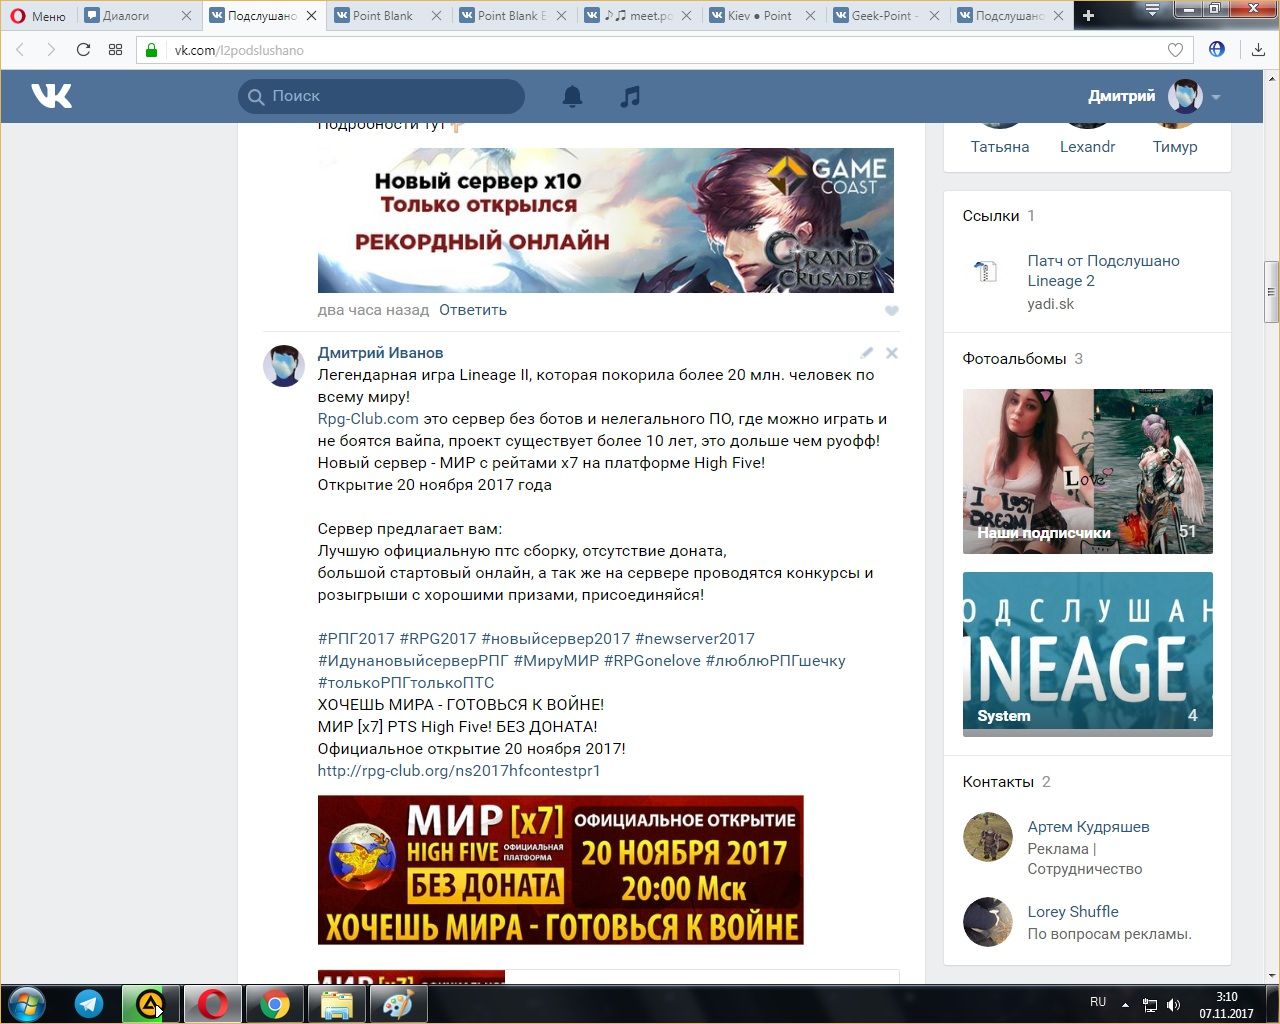Delete the comment with X icon
1280x1024 pixels.
(892, 353)
